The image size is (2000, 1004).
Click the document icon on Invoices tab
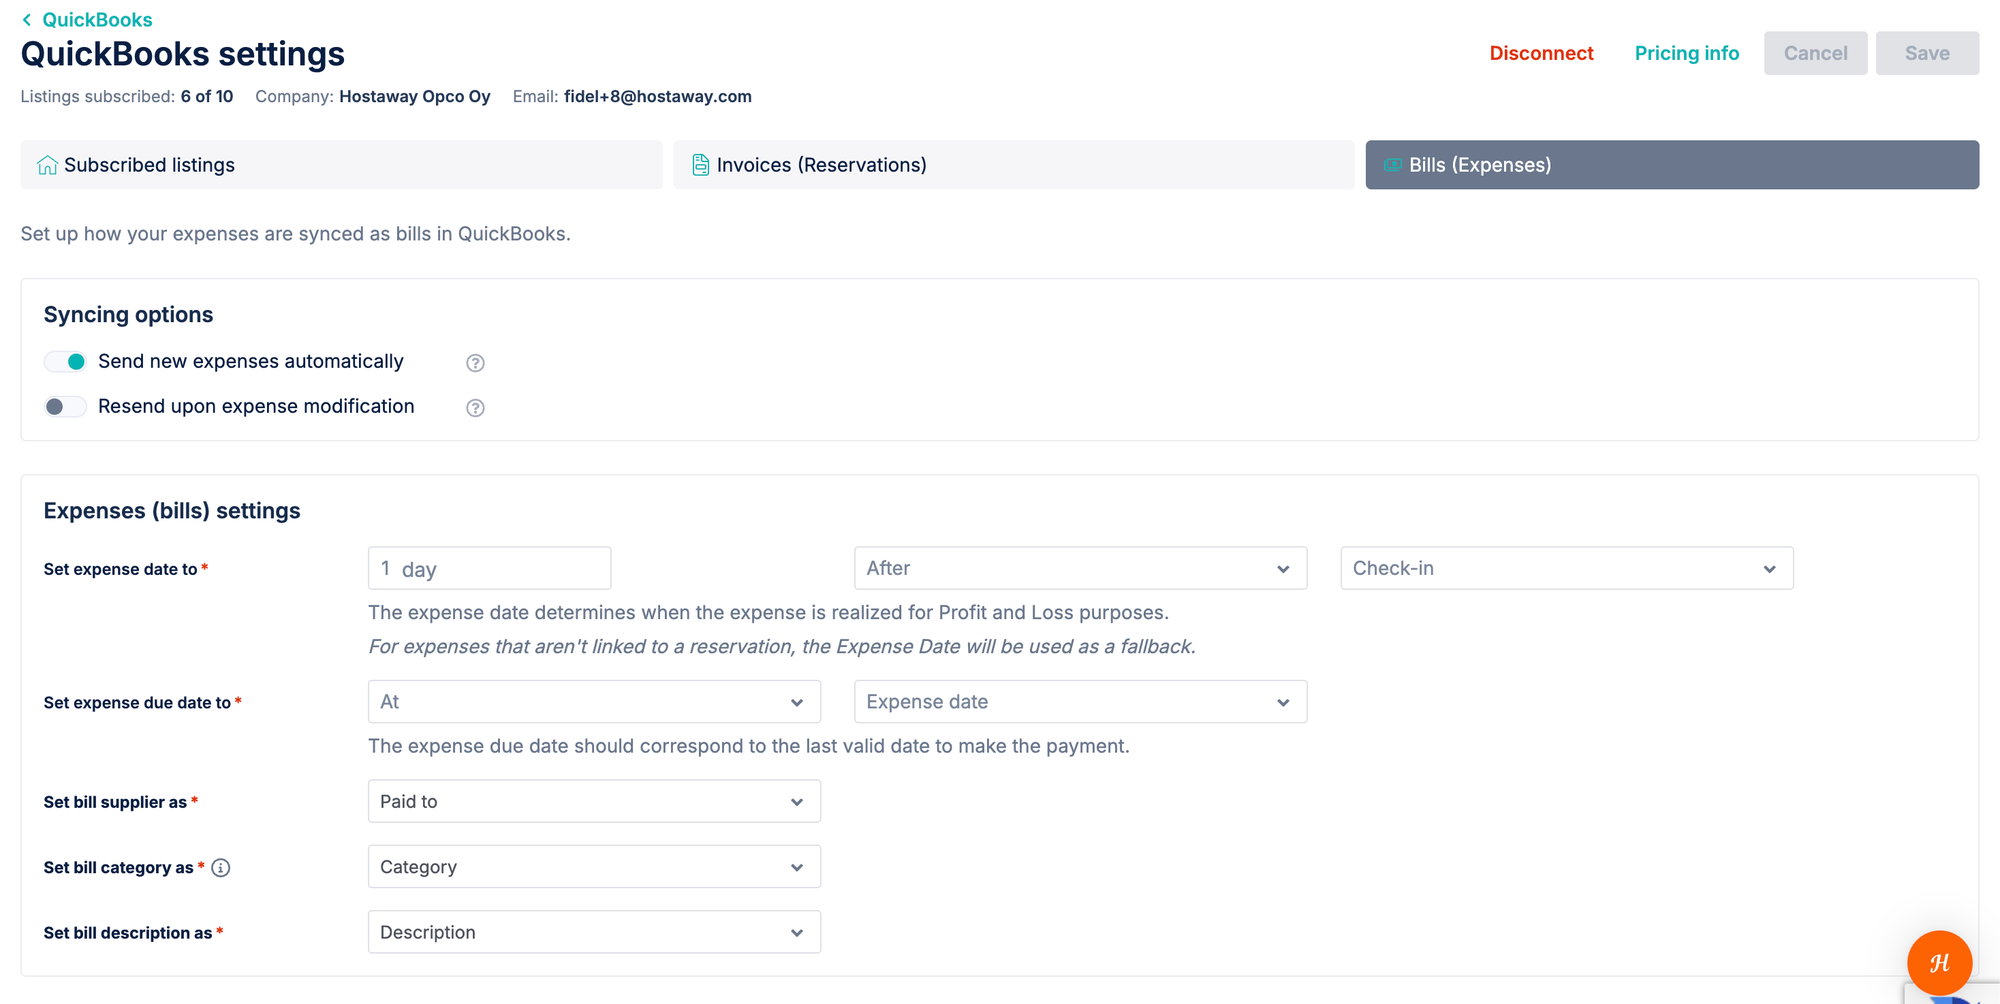click(701, 165)
